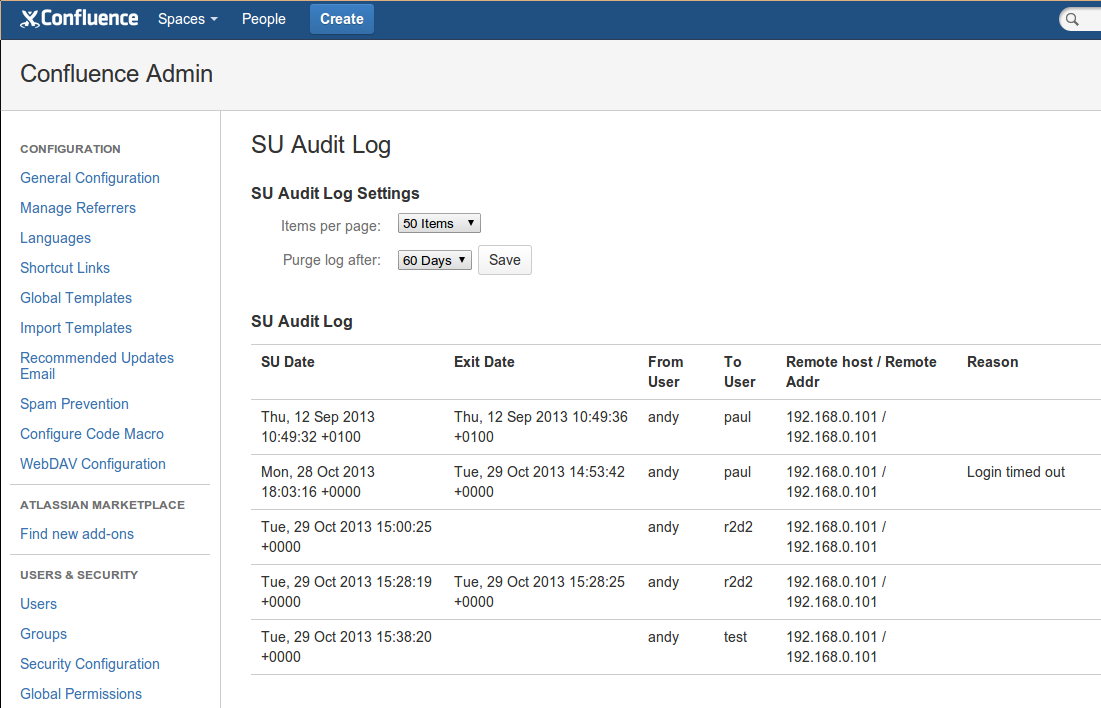
Task: Open General Configuration link
Action: pyautogui.click(x=90, y=178)
